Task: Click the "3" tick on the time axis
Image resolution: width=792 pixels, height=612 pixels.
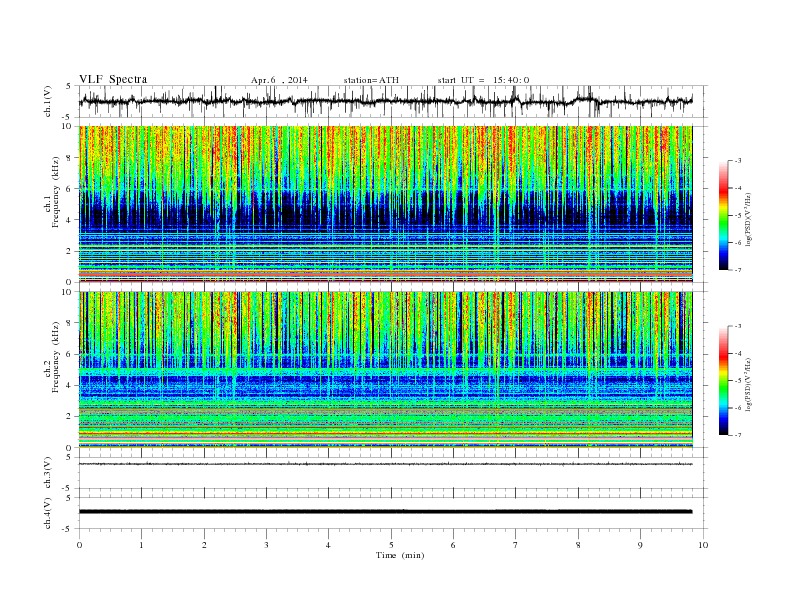Action: [x=266, y=545]
